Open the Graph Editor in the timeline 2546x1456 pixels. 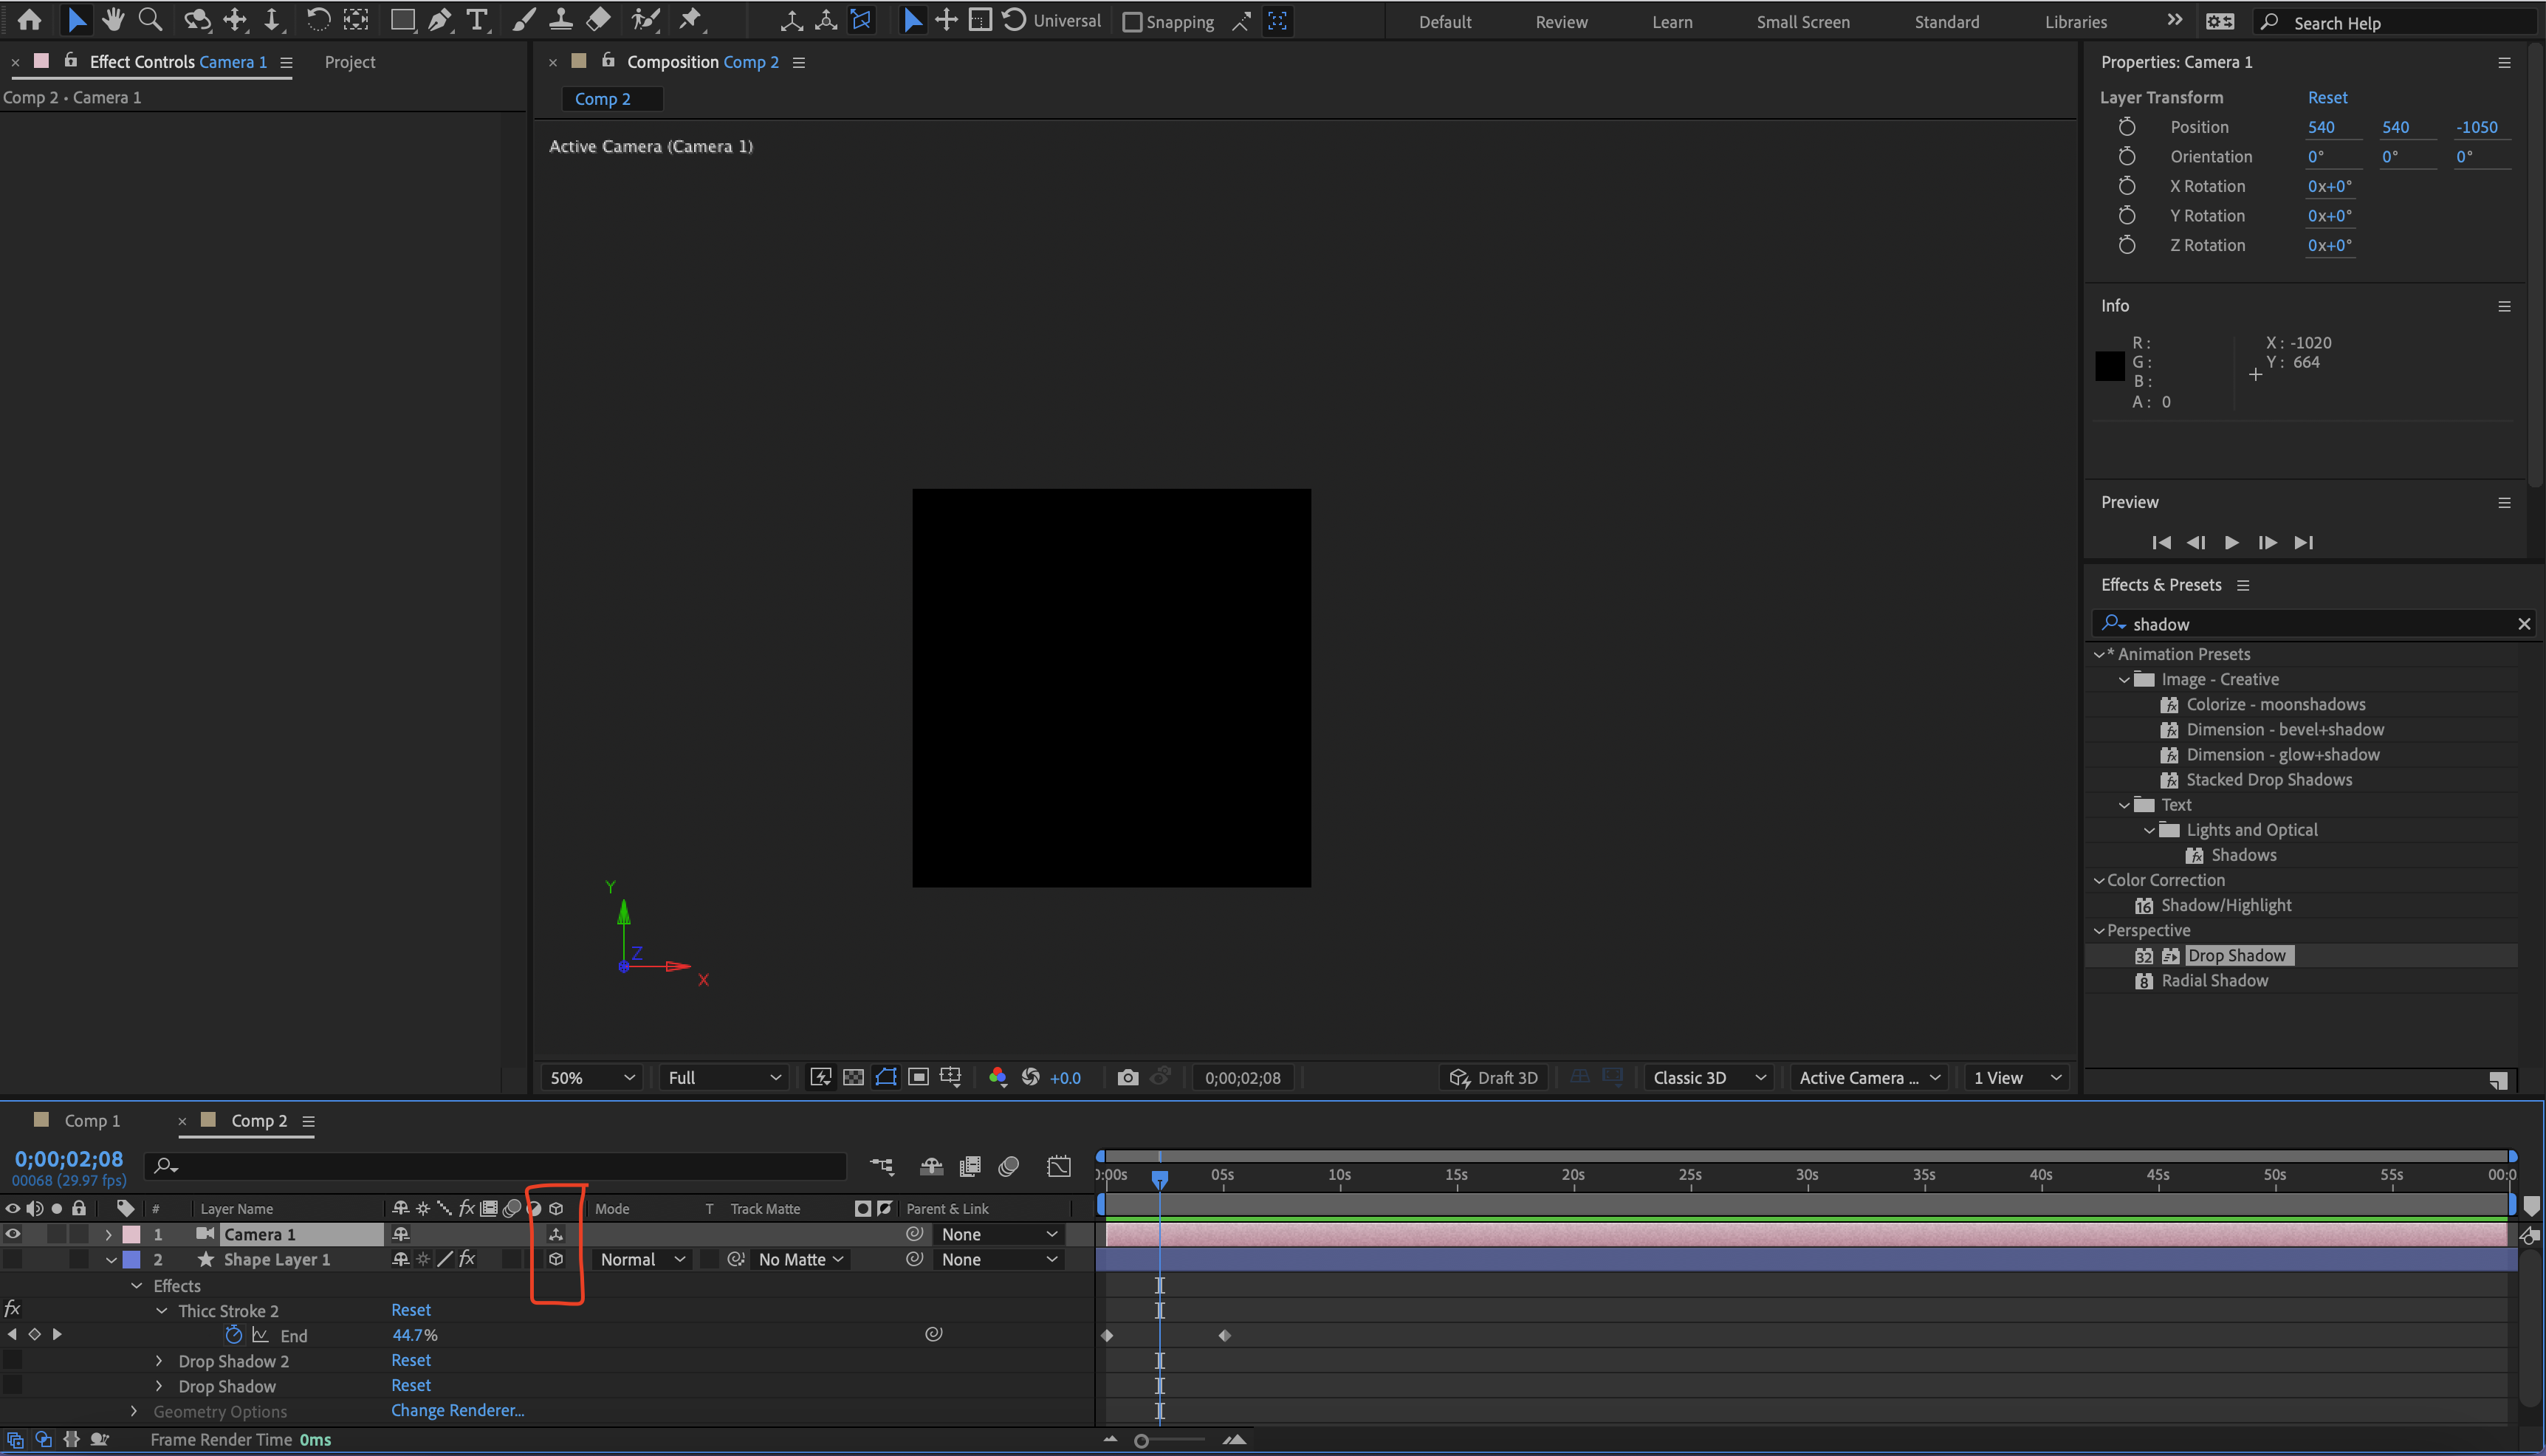coord(1059,1166)
